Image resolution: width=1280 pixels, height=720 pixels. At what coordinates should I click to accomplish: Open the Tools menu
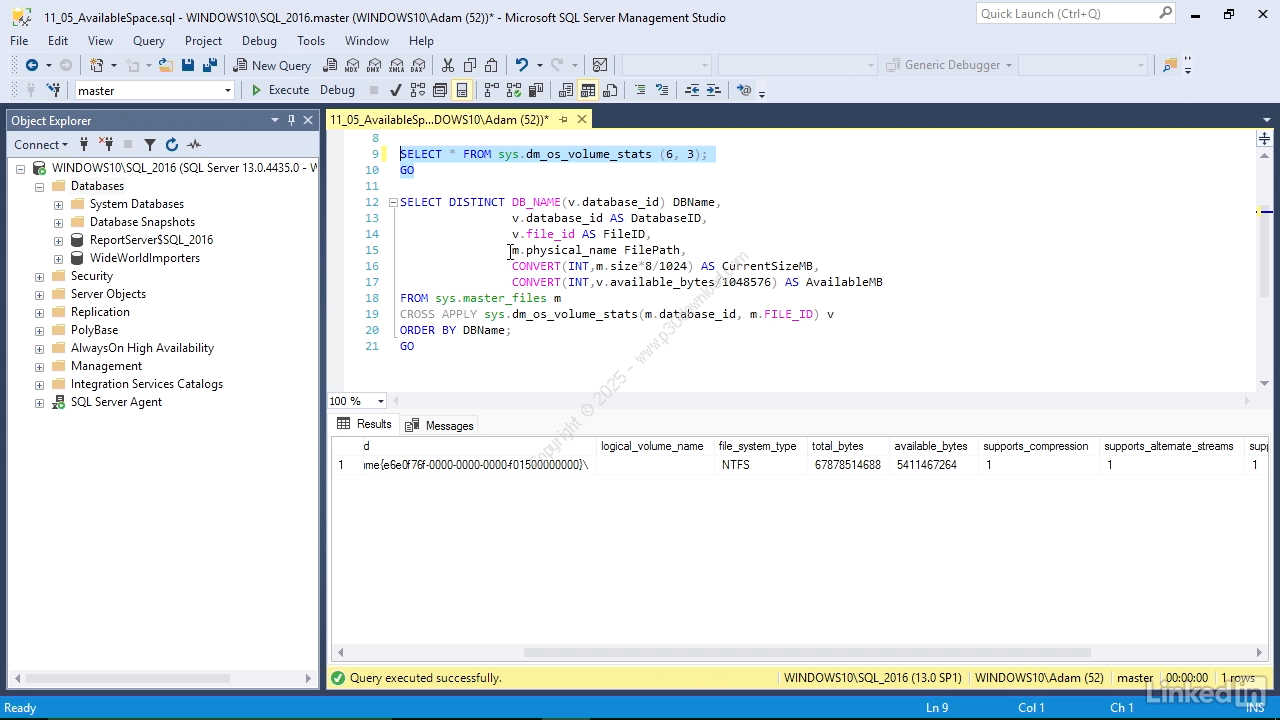pos(311,41)
